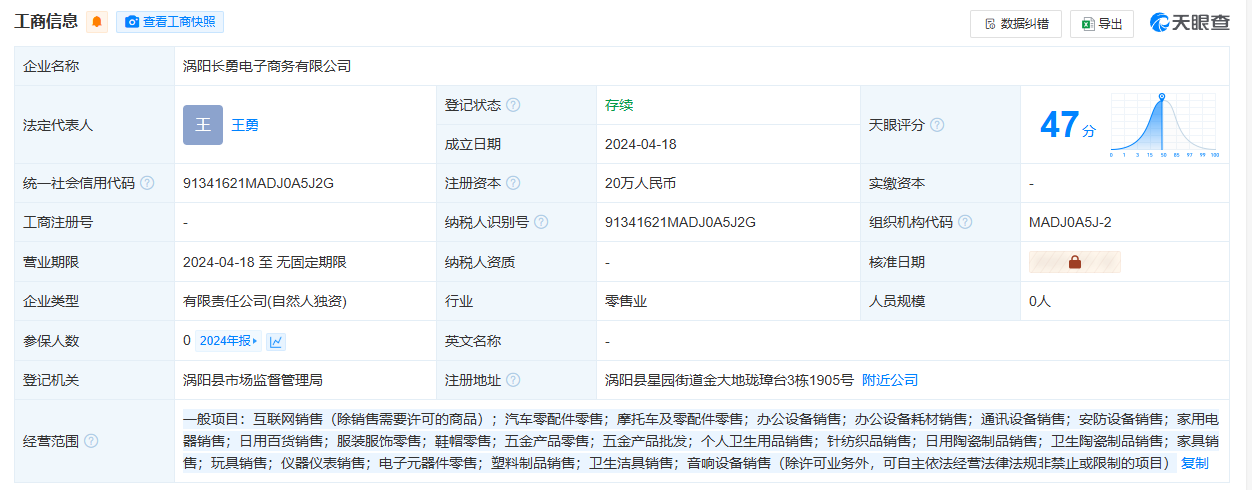Open 附近公司 nearby companies link

tap(890, 380)
